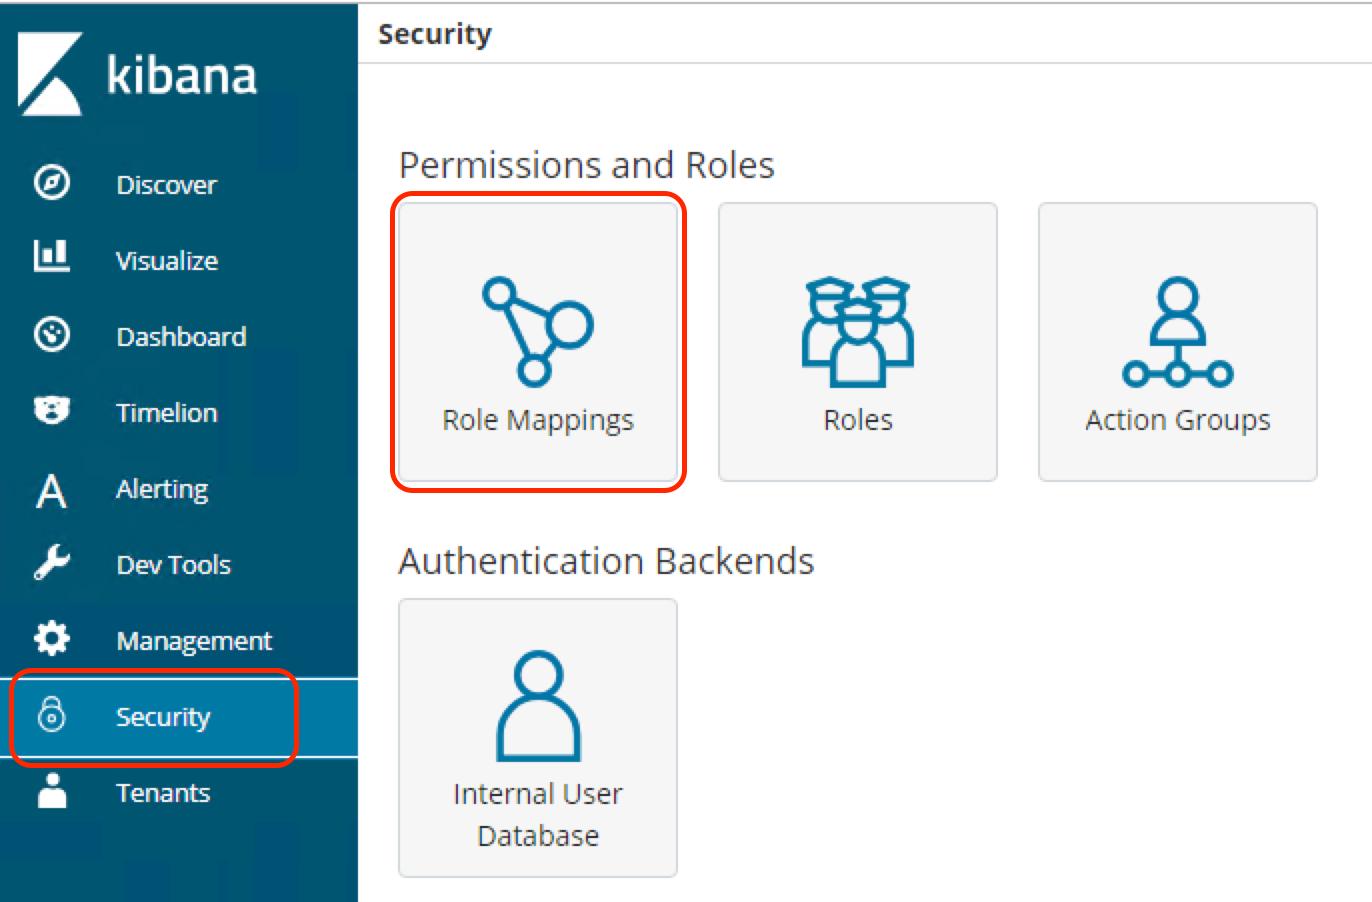Open the Internal User Database card

(x=538, y=737)
